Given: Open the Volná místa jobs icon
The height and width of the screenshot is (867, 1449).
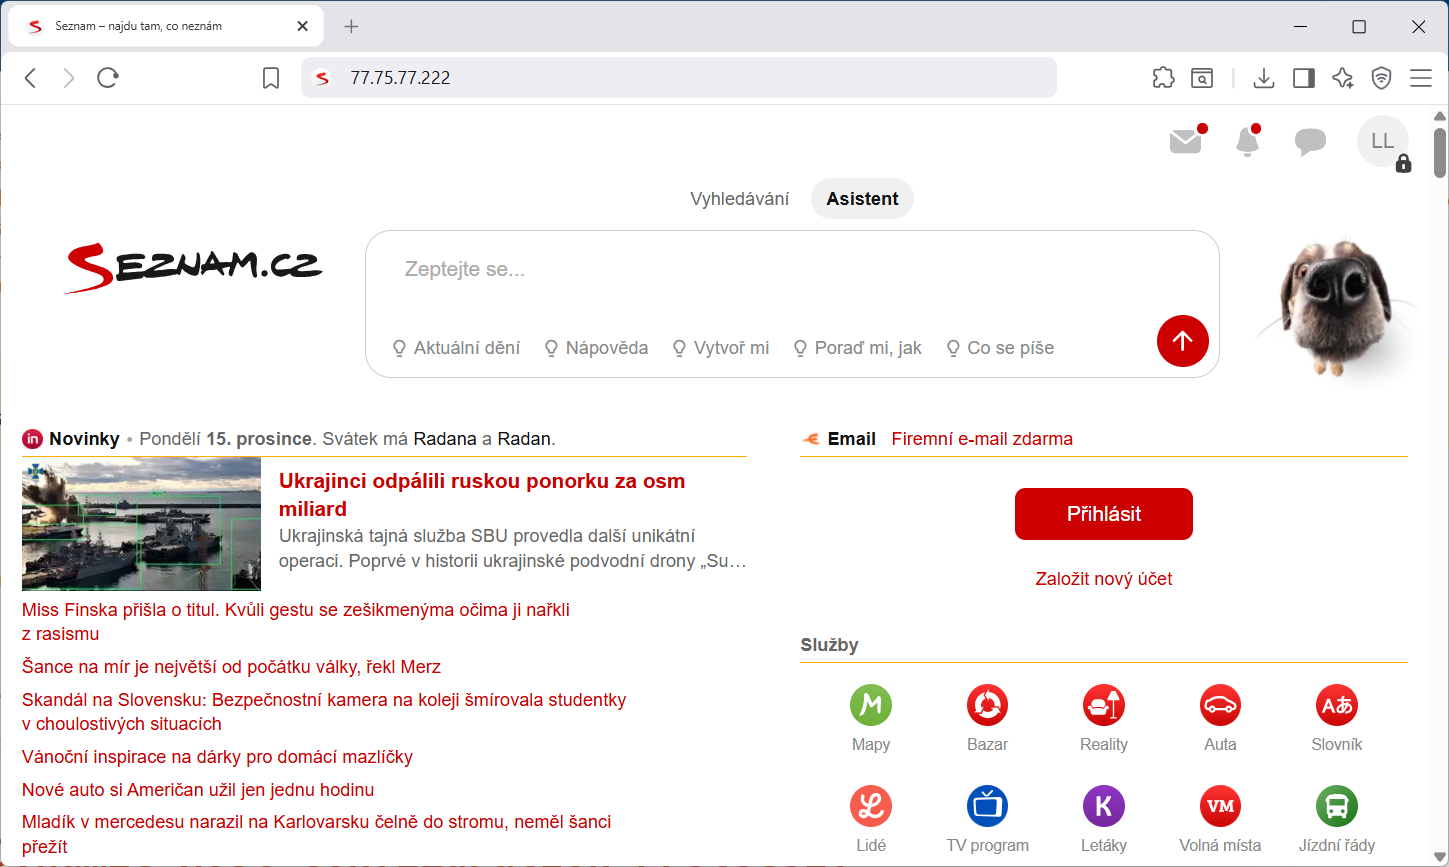Looking at the screenshot, I should coord(1220,805).
